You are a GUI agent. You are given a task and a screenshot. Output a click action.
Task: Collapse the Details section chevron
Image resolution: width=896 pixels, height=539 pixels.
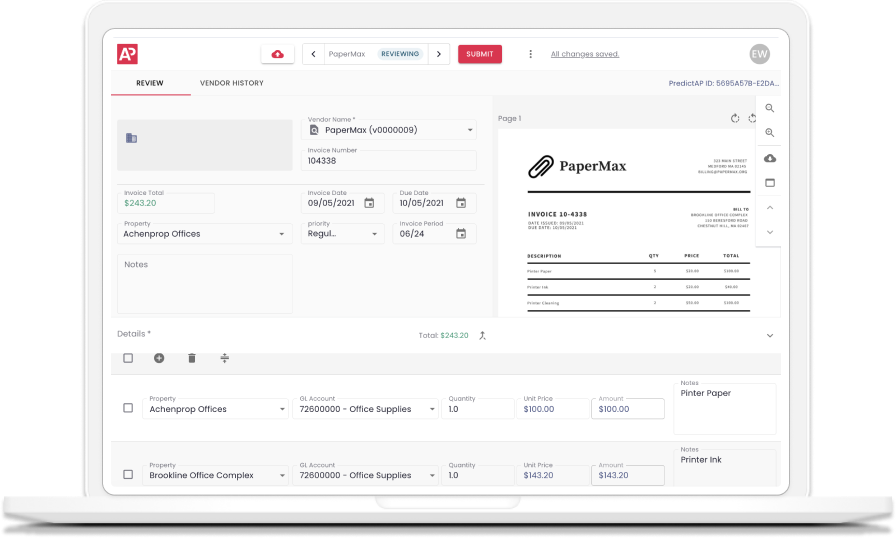coord(770,336)
